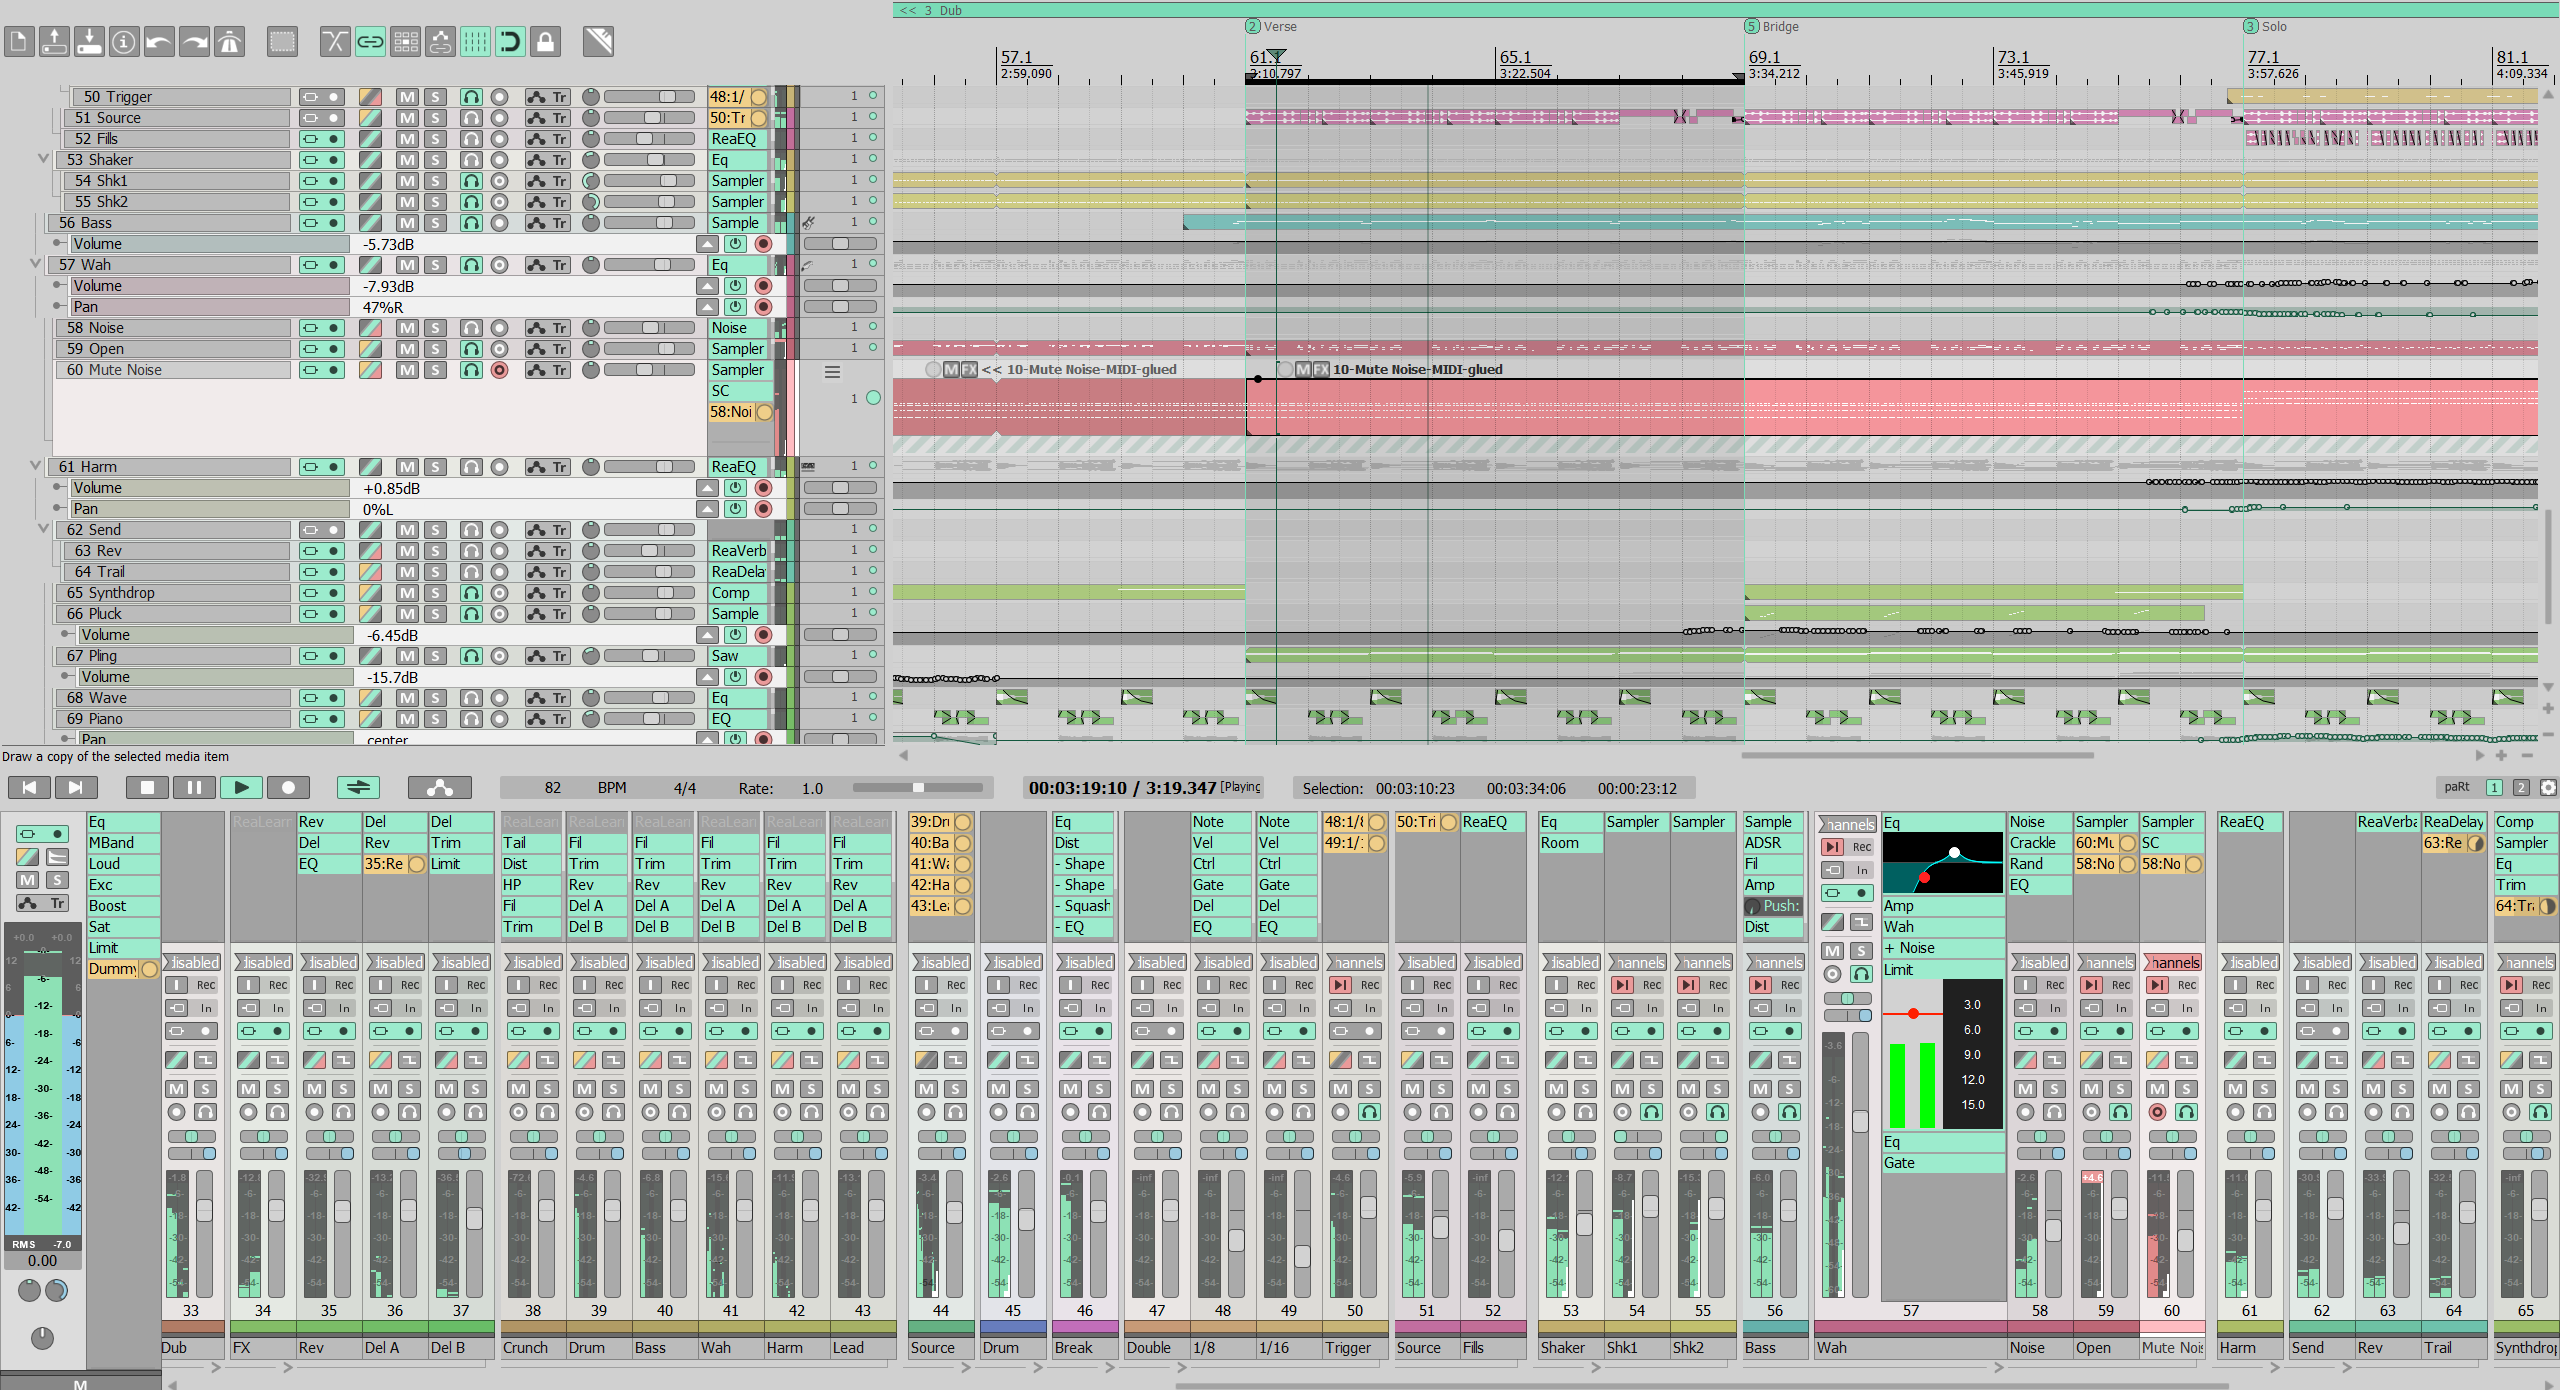This screenshot has width=2560, height=1390.
Task: Click the ruler tool icon in toolbar
Action: 598,42
